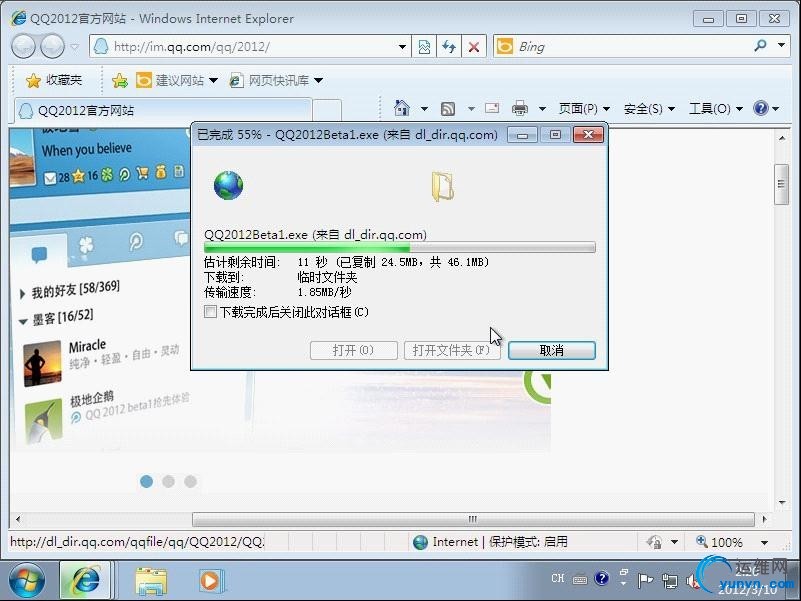Click the Internet protected mode status
The height and width of the screenshot is (601, 801).
(x=490, y=542)
